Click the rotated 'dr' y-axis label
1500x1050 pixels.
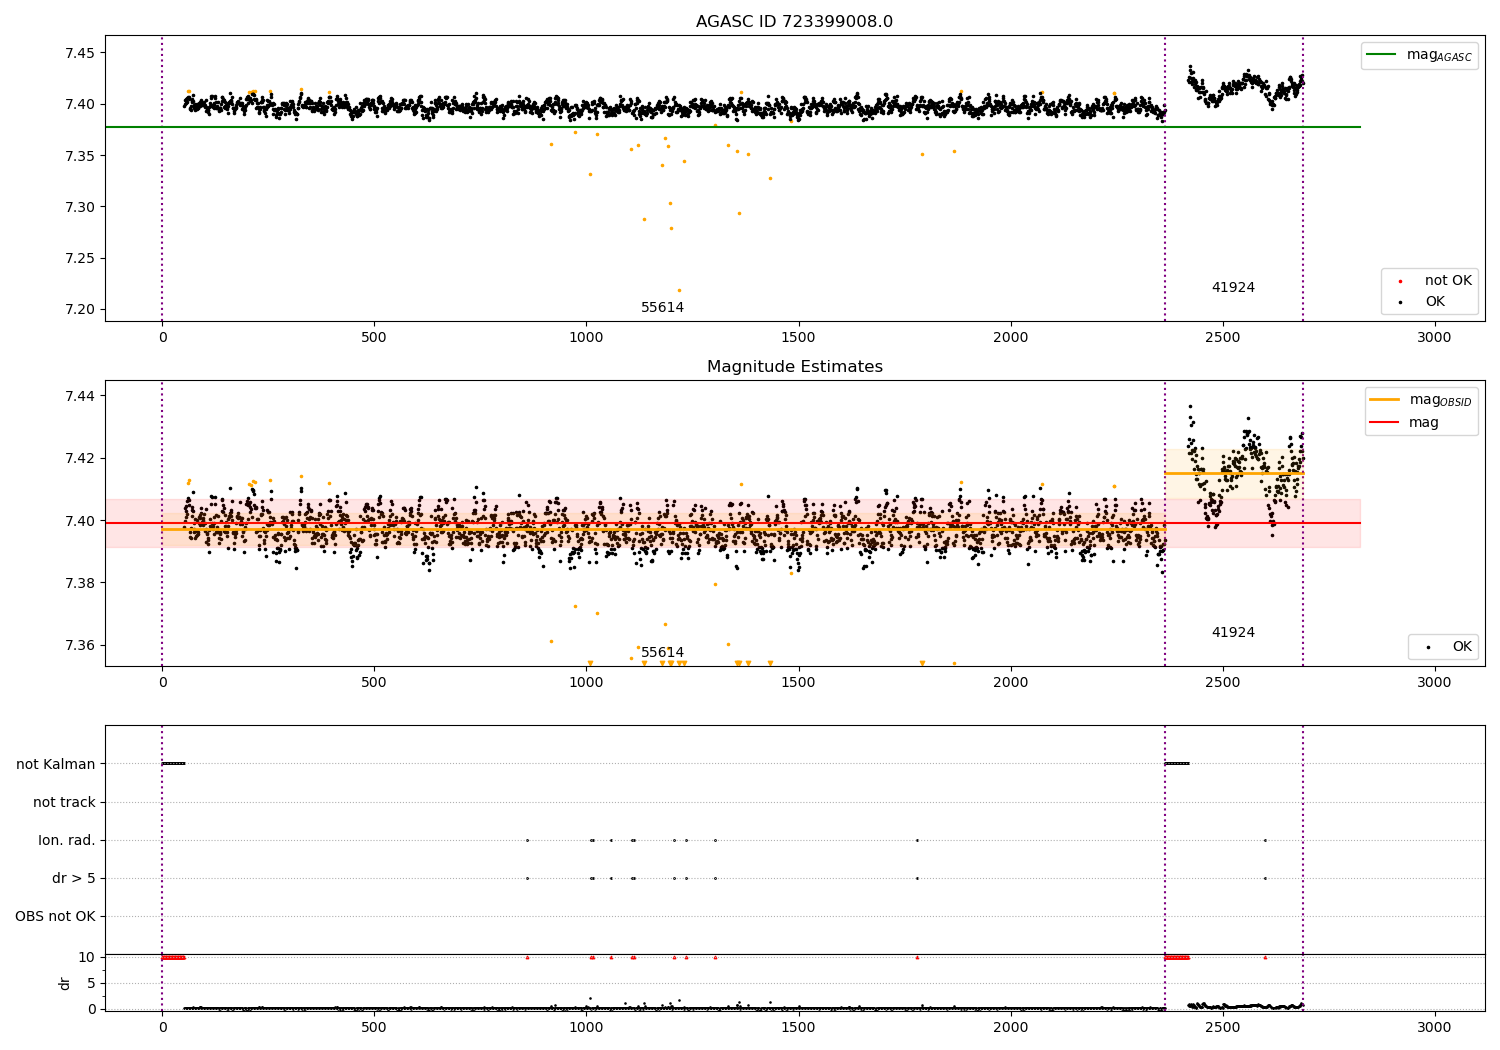[x=65, y=983]
